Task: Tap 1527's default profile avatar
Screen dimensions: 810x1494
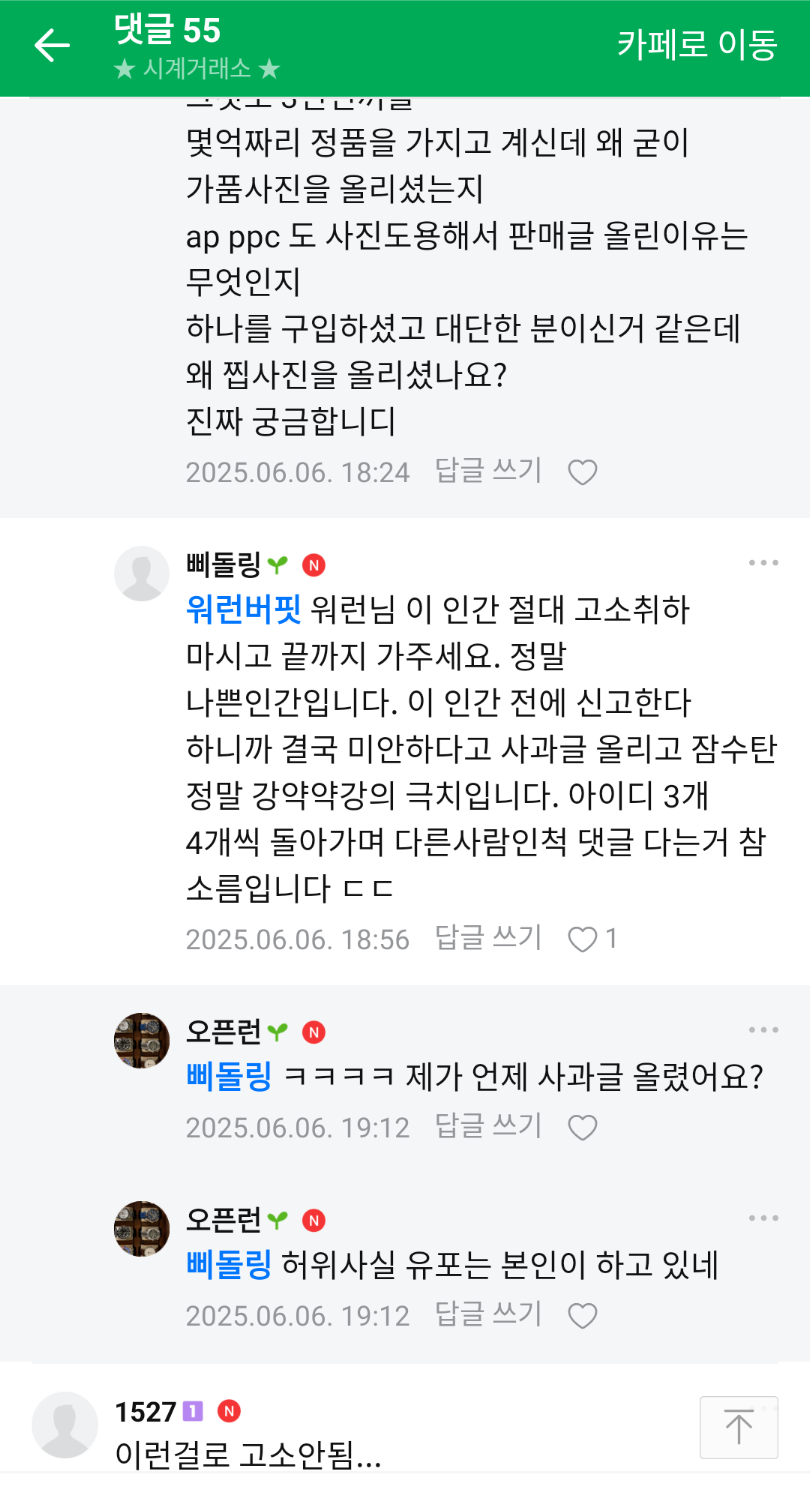Action: tap(65, 1424)
